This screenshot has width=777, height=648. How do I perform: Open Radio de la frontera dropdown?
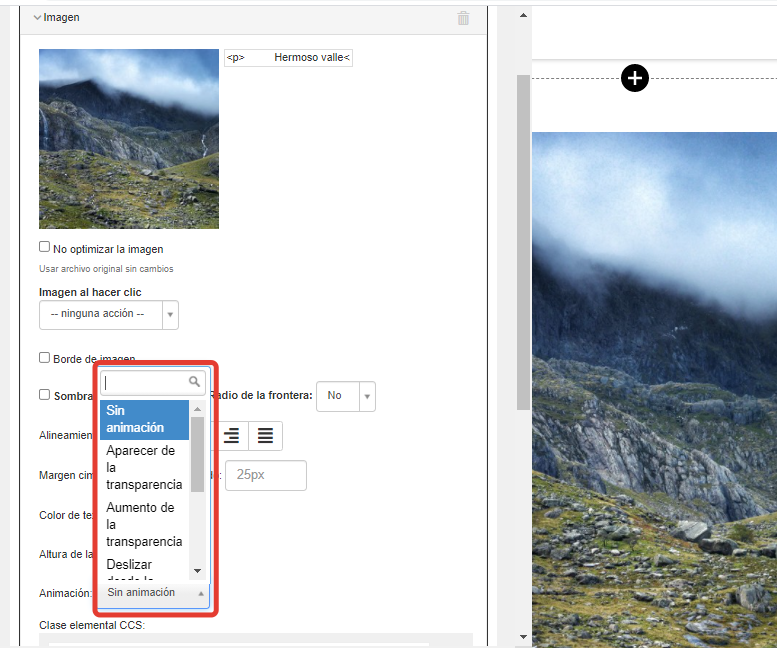346,396
